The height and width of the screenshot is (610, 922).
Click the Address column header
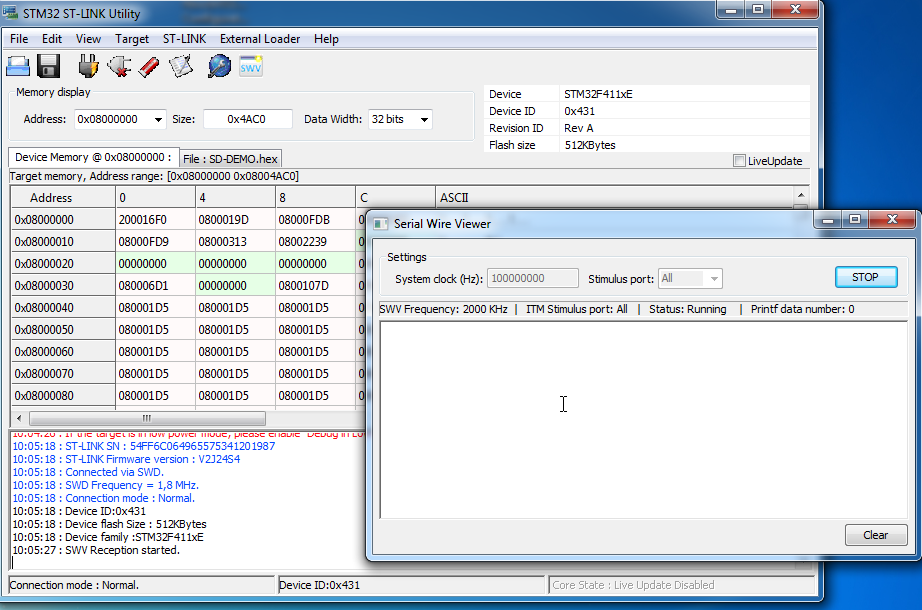[x=63, y=198]
